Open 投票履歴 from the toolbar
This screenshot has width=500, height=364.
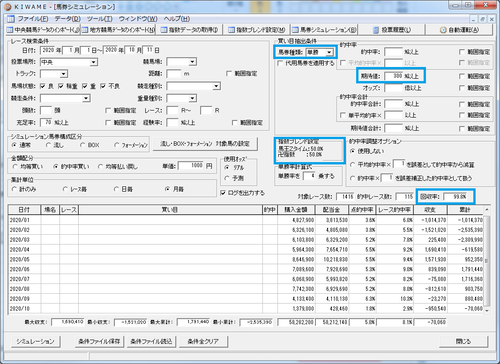click(376, 30)
